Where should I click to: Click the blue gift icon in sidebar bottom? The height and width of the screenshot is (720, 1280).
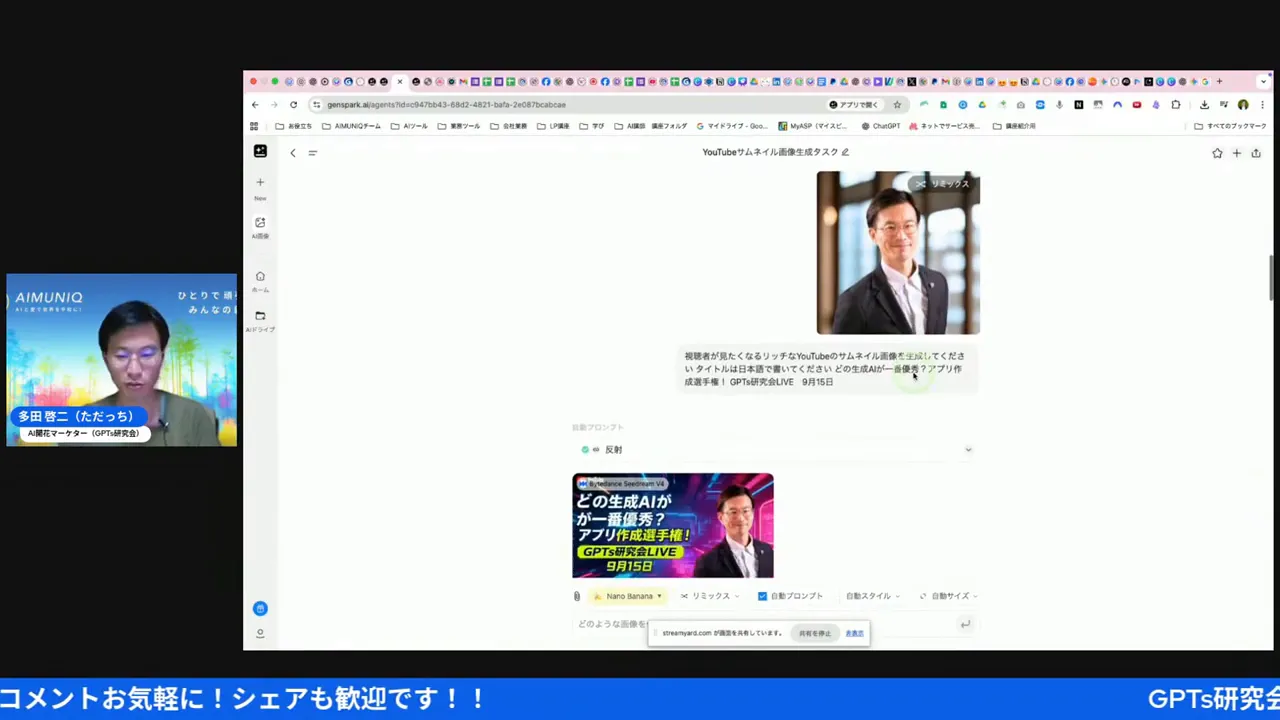(260, 608)
